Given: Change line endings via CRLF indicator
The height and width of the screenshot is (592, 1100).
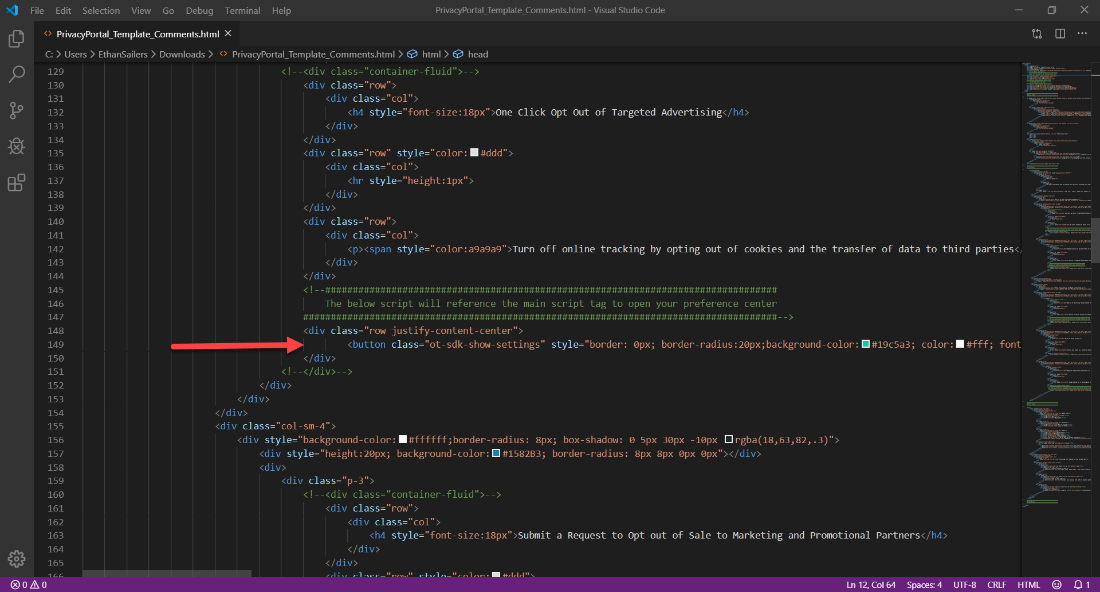Looking at the screenshot, I should click(996, 584).
